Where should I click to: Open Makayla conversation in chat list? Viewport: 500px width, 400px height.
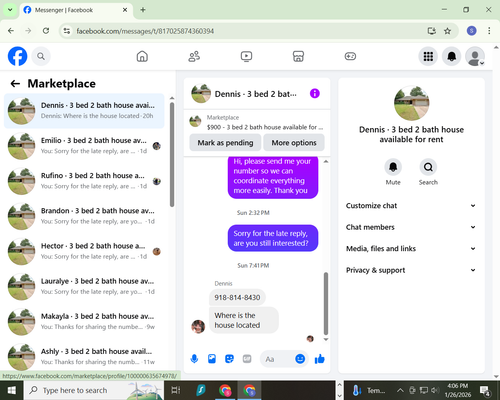84,322
